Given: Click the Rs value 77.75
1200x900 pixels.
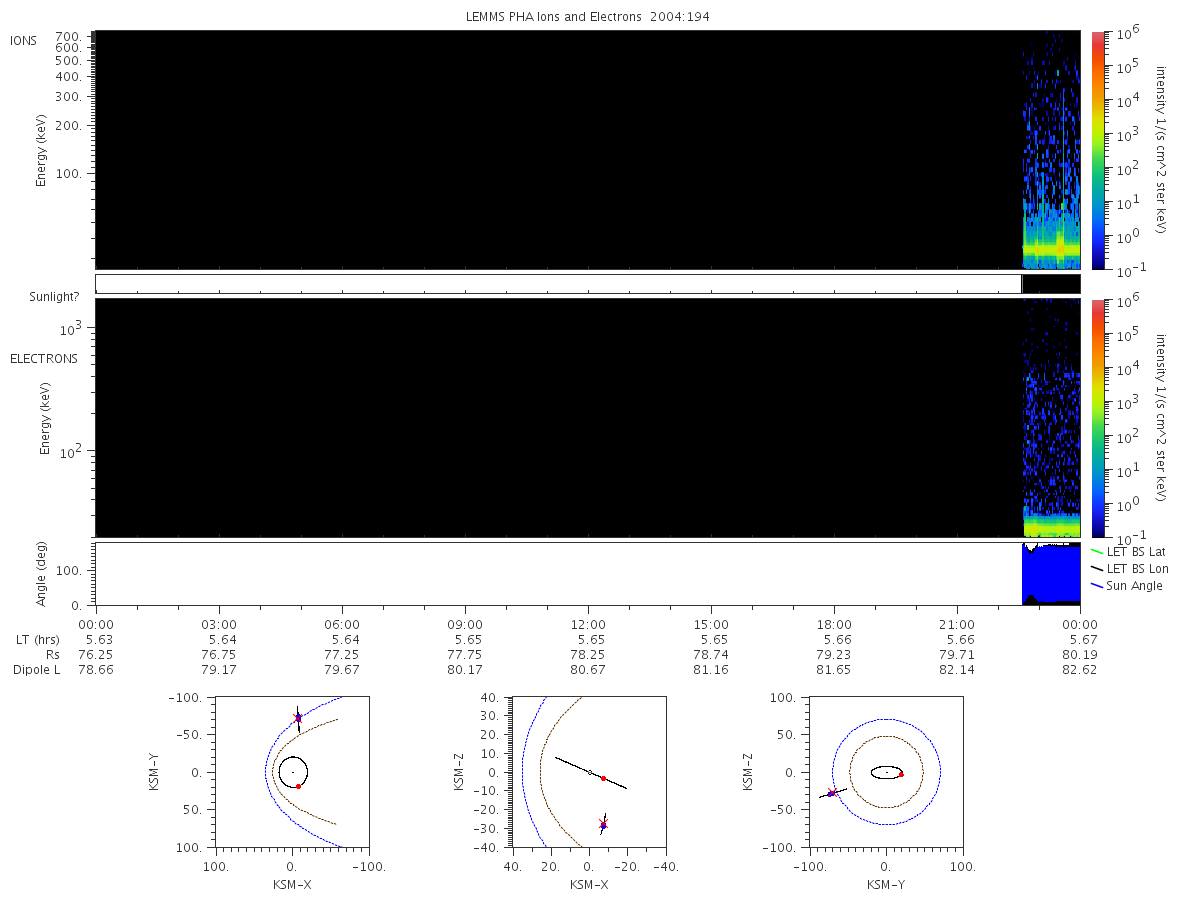Looking at the screenshot, I should (x=465, y=655).
